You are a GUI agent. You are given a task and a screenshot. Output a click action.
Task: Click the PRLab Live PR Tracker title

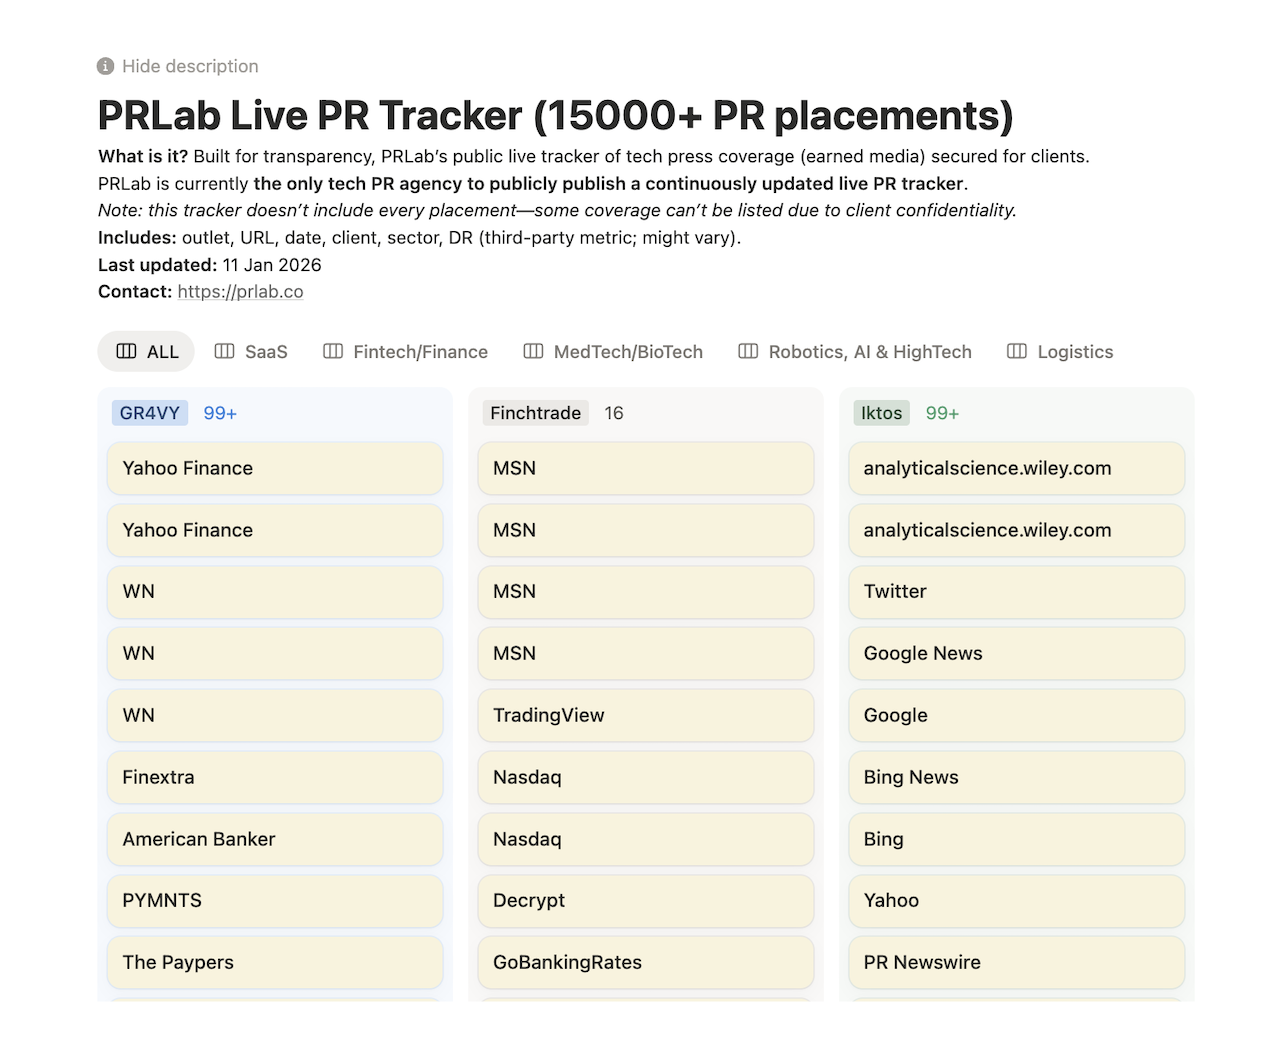point(555,115)
